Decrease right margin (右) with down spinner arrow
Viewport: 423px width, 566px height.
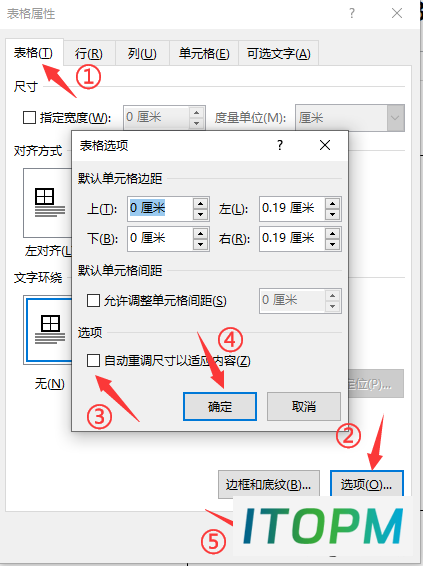332,244
